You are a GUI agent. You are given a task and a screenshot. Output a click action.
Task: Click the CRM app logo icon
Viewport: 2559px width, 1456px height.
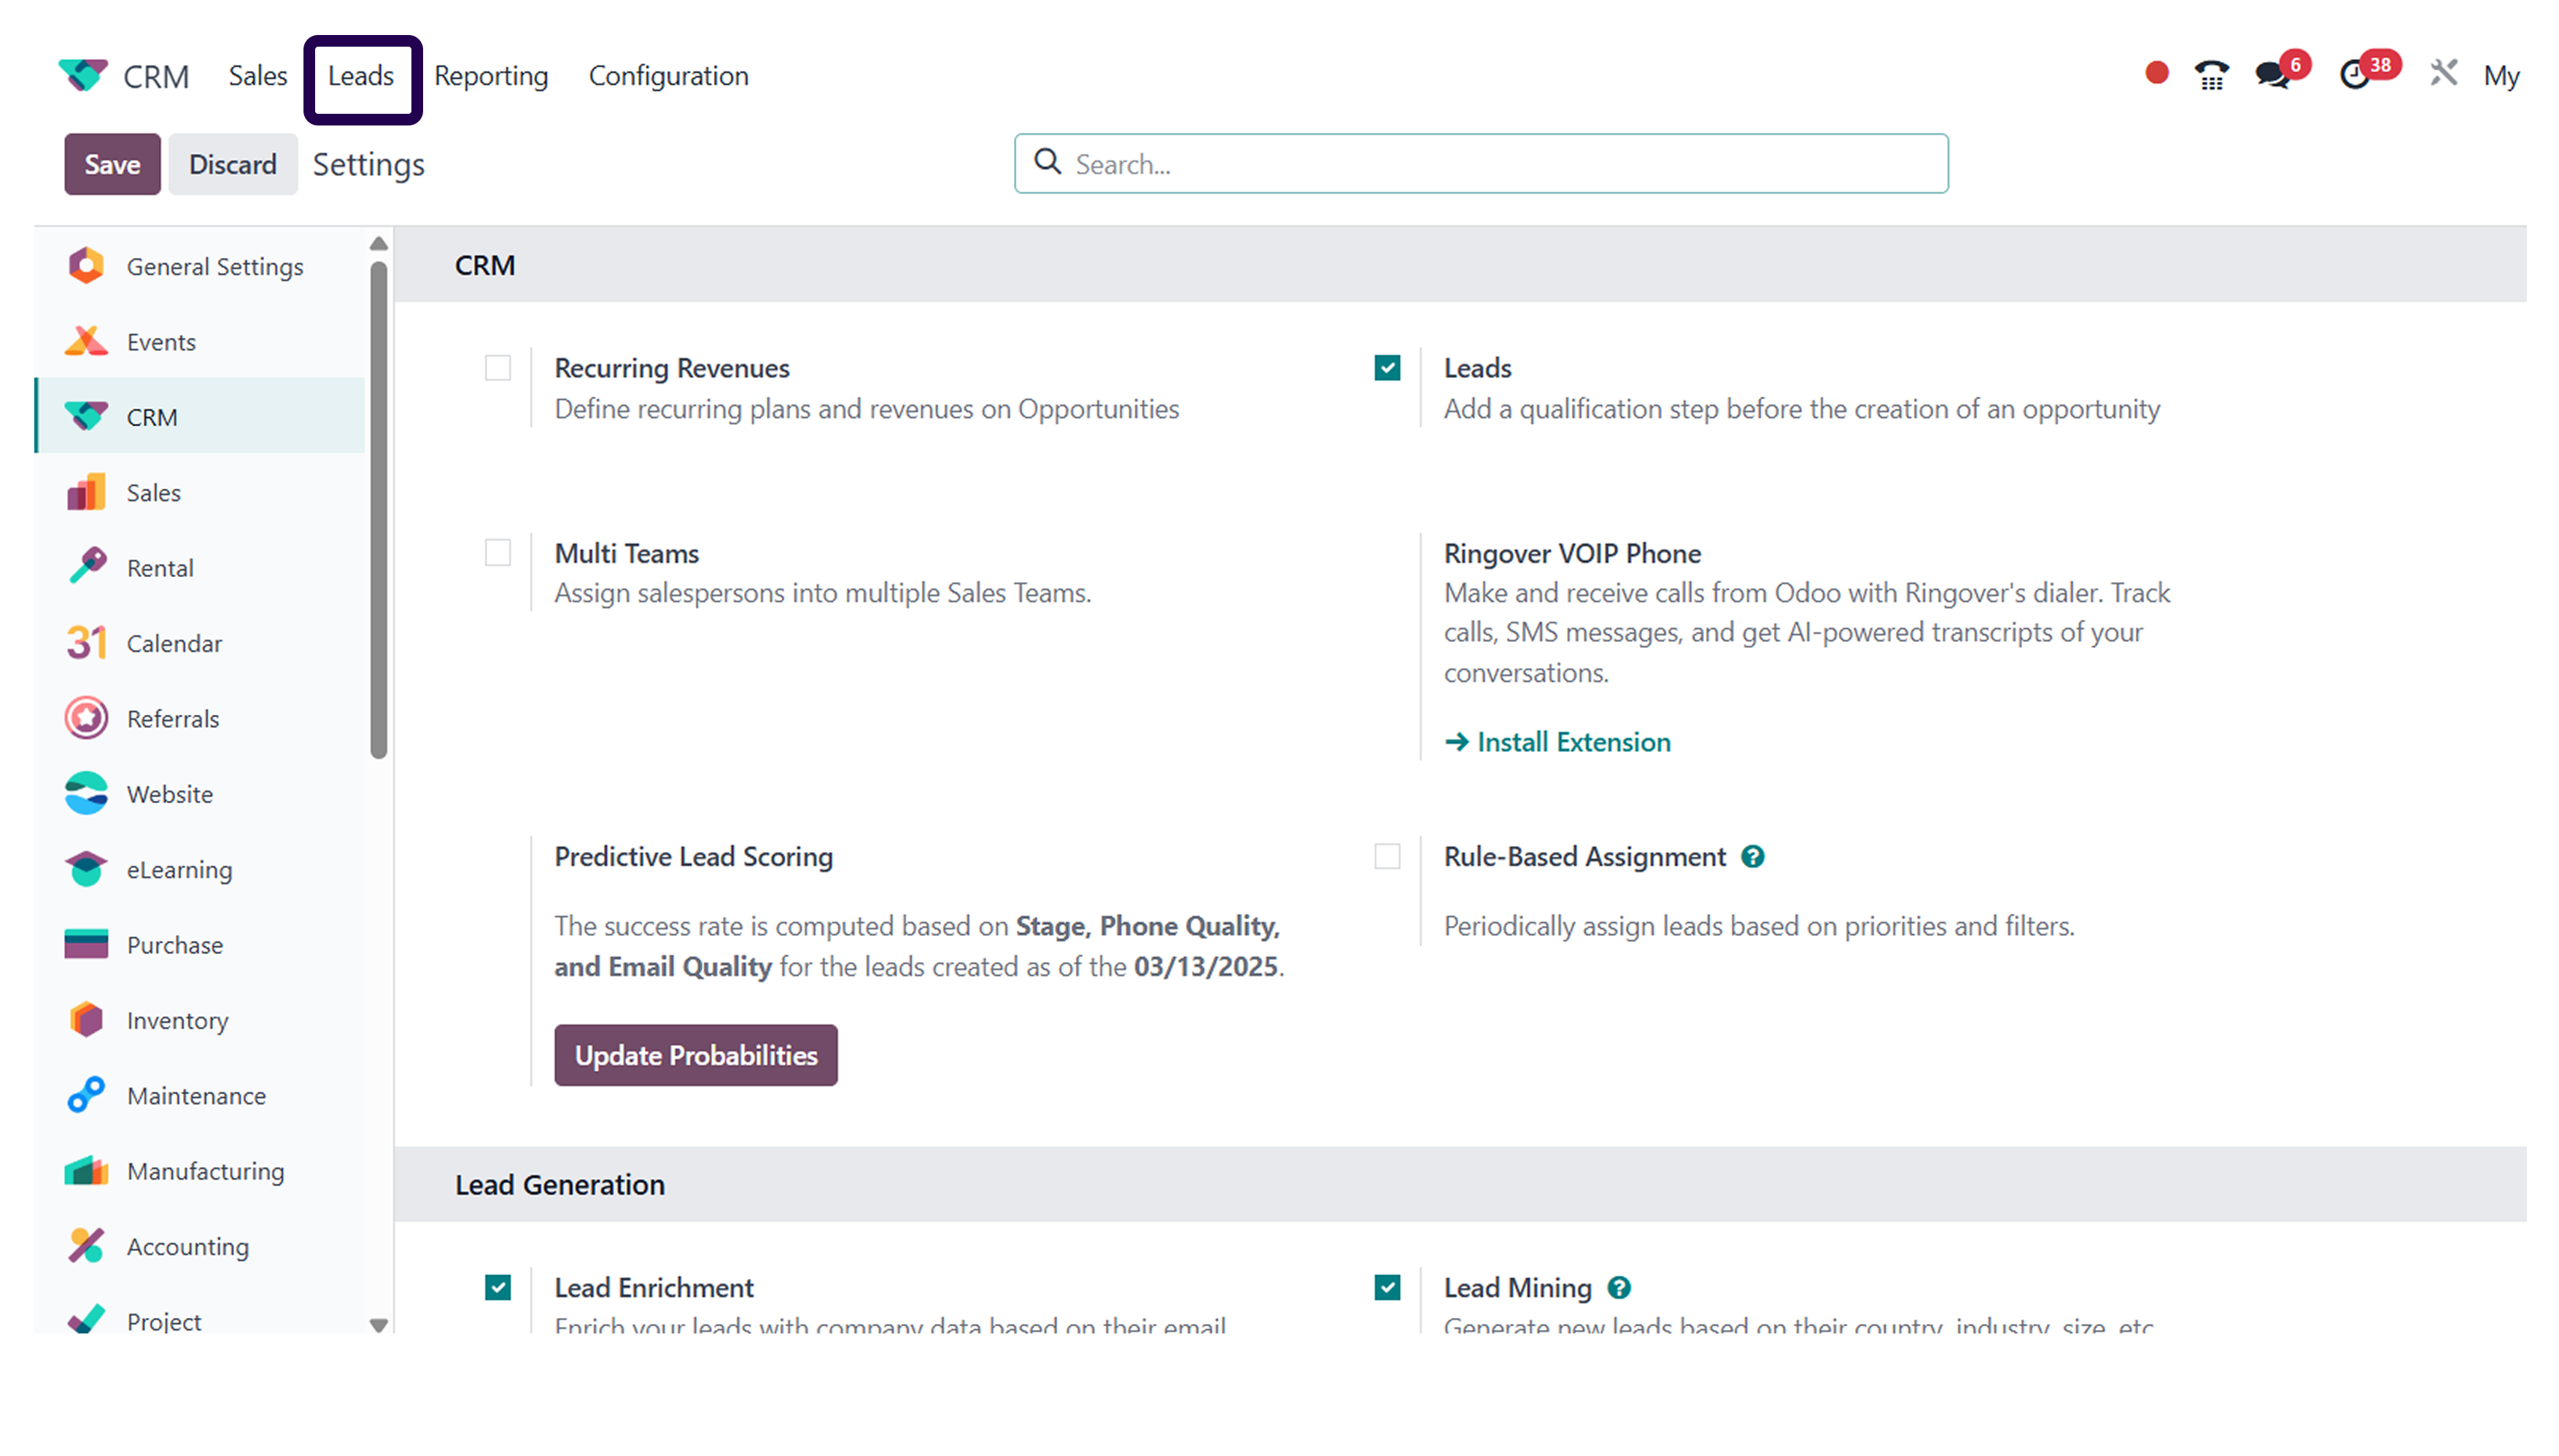point(84,74)
